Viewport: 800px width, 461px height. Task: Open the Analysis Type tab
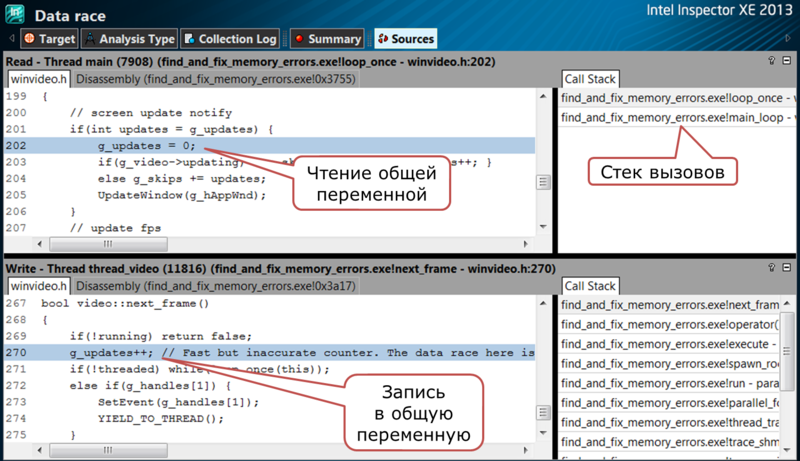pos(130,39)
